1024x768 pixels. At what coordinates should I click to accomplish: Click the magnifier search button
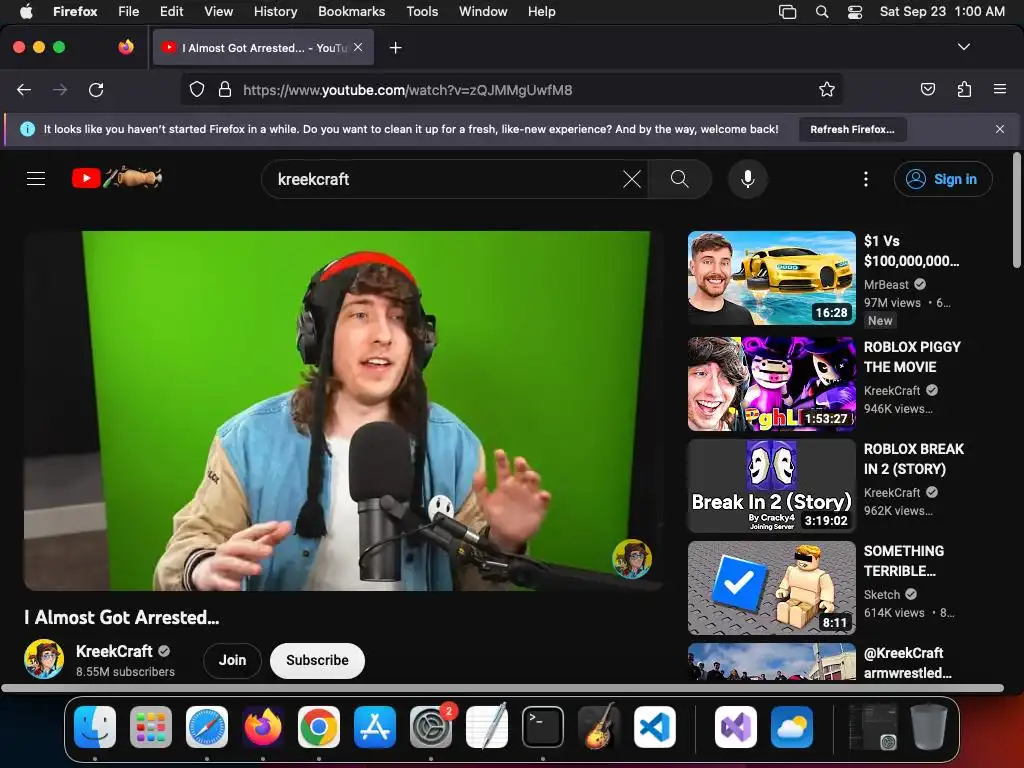pos(679,179)
